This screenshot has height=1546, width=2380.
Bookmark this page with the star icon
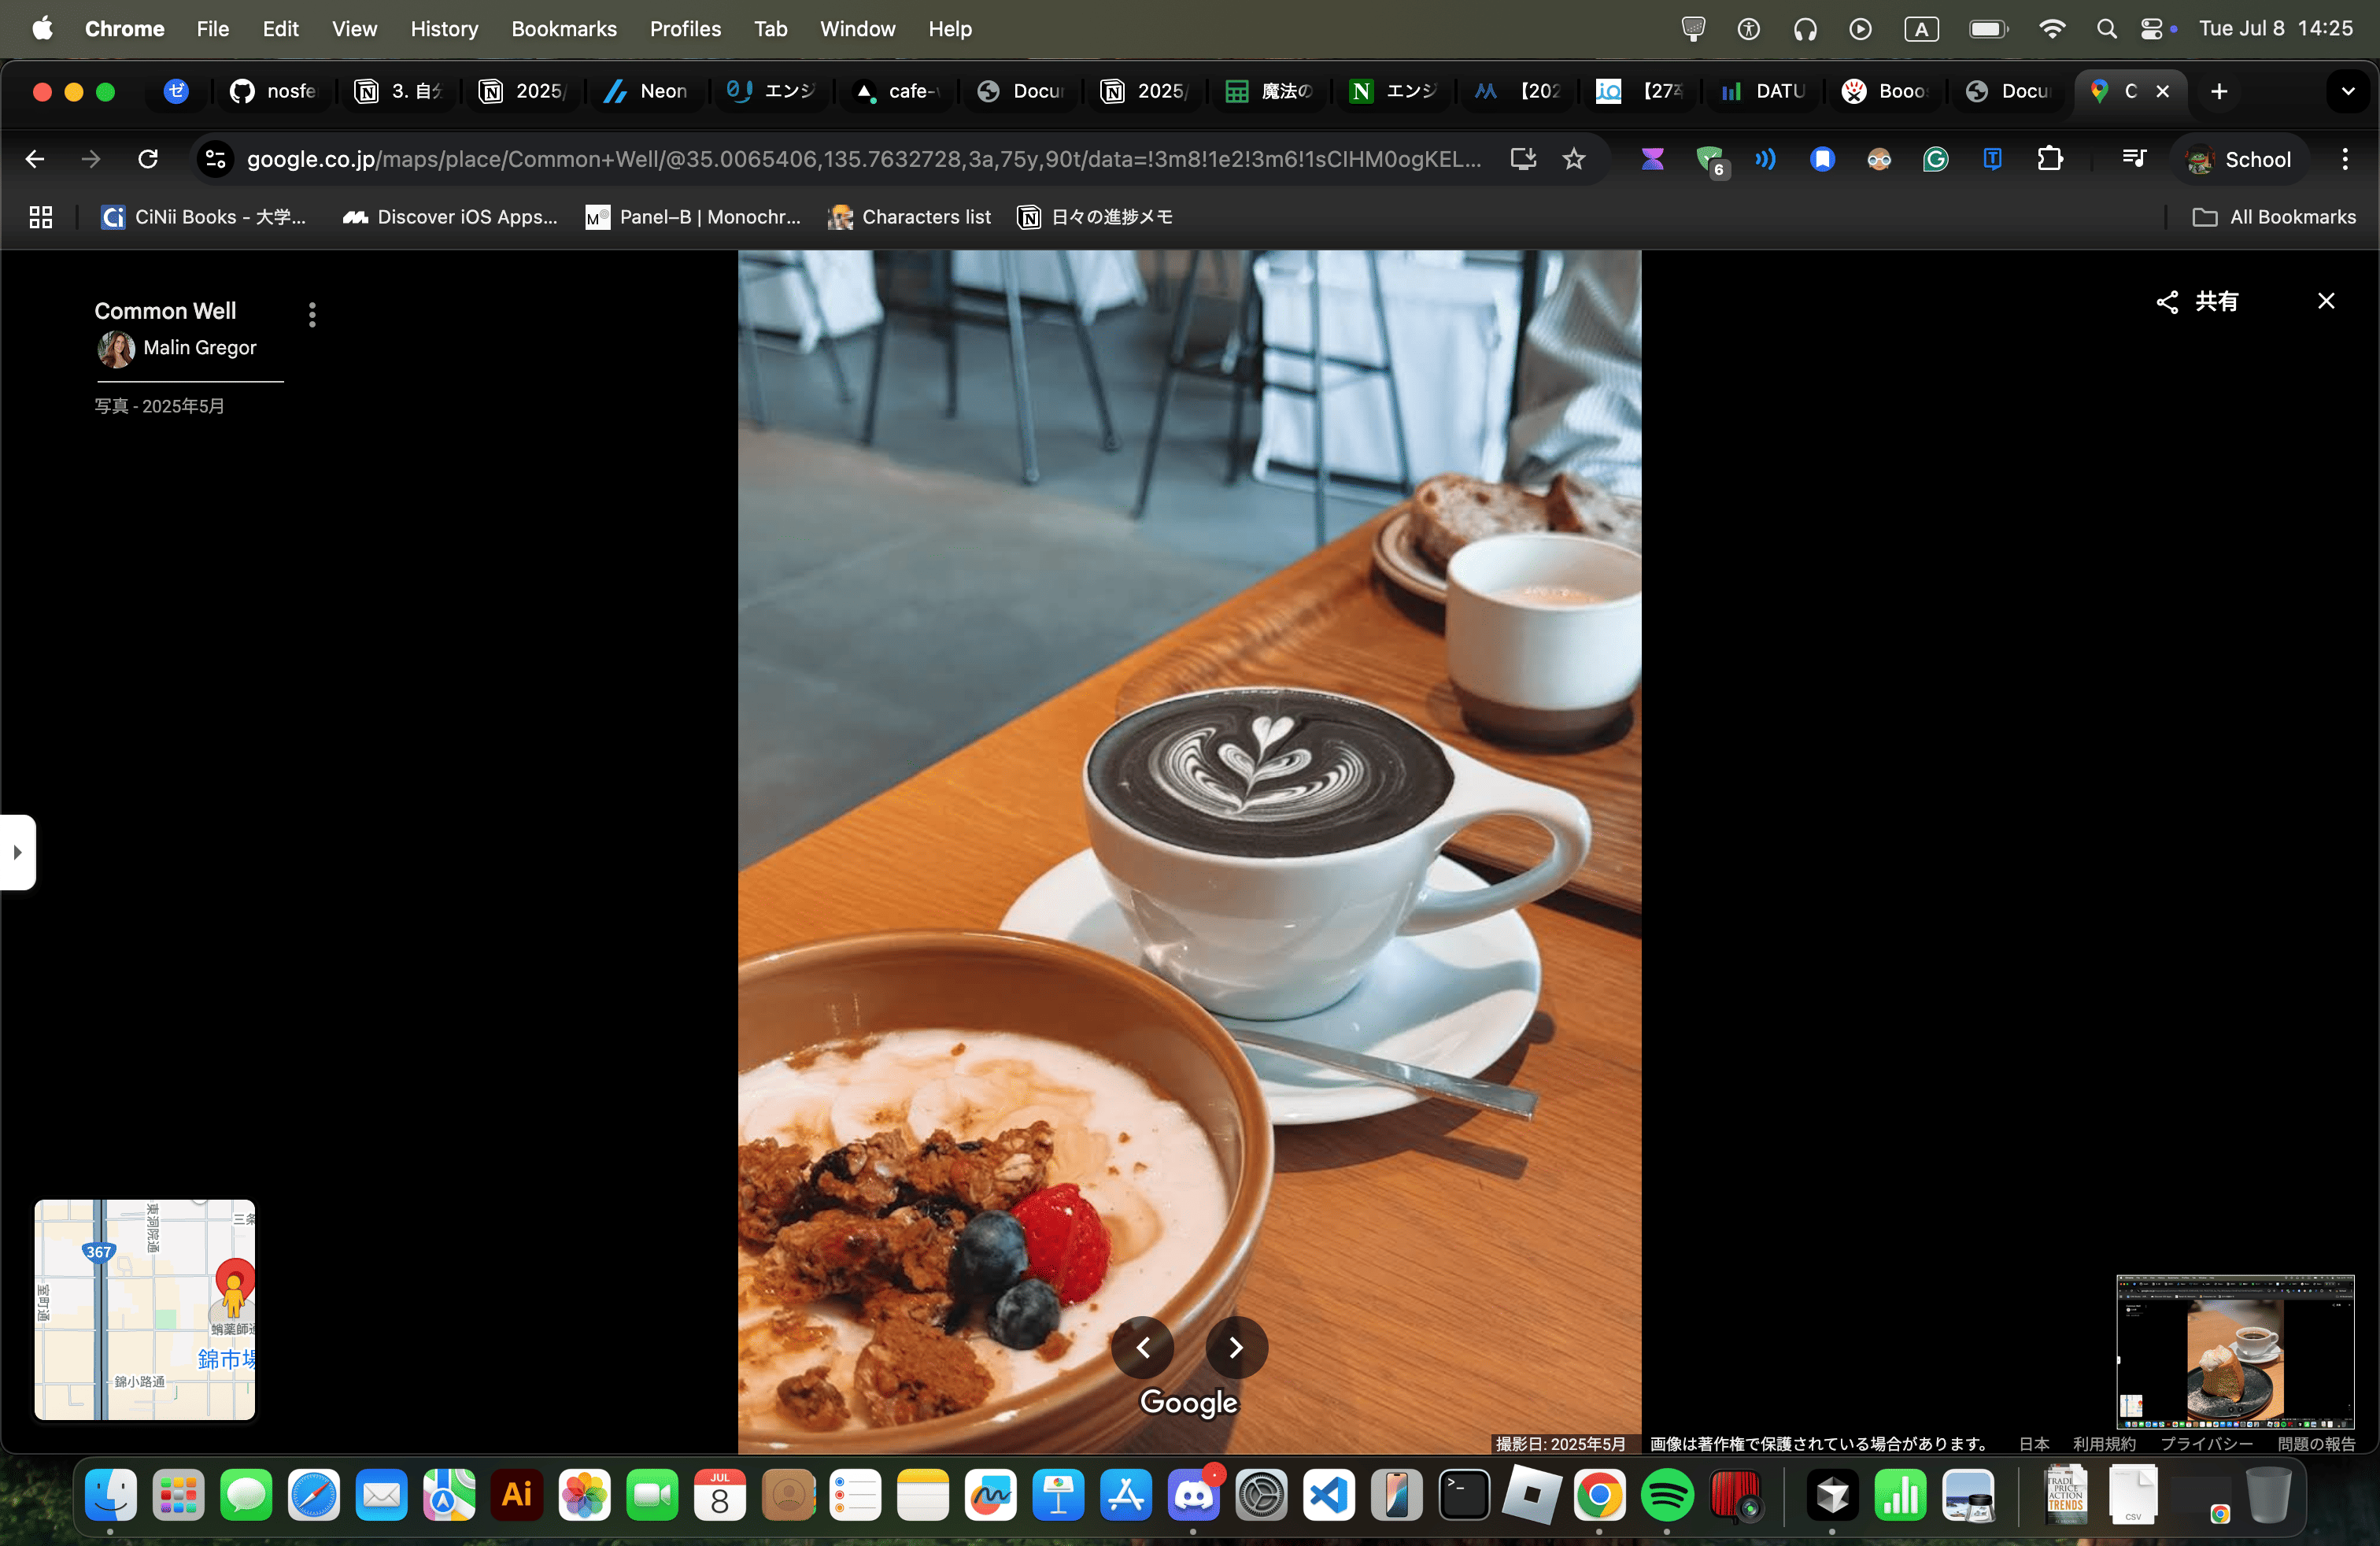[1574, 159]
